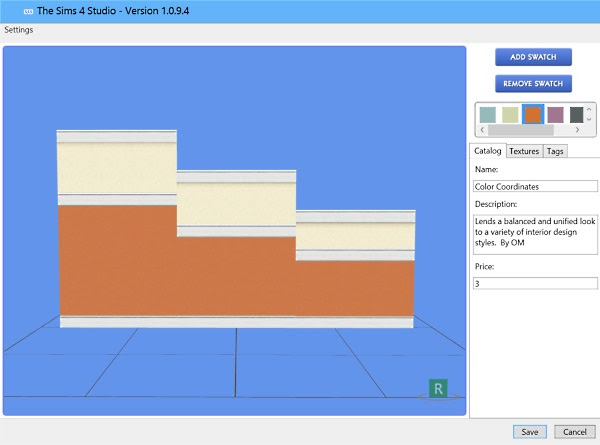Click the 'Description:' label
600x445 pixels.
pos(496,204)
